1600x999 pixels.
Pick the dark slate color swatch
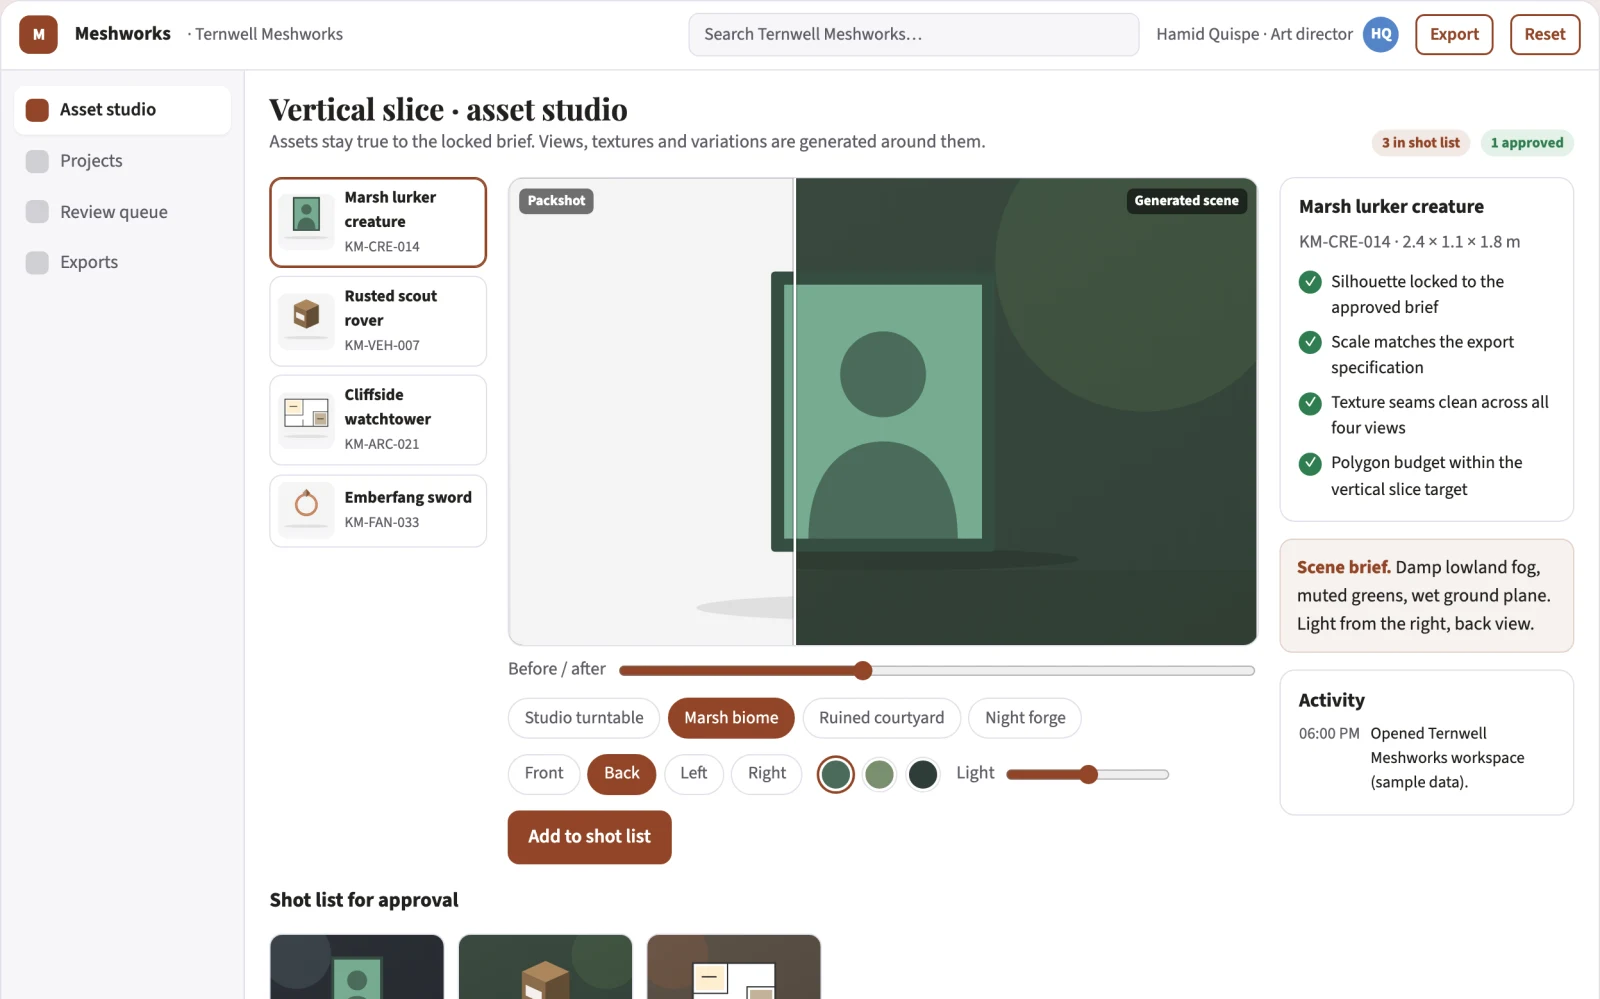tap(923, 774)
